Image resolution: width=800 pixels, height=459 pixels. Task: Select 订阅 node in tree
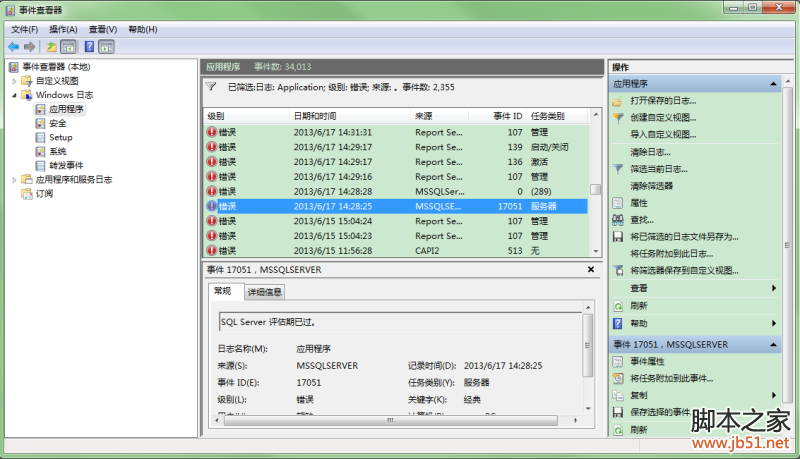pos(44,194)
